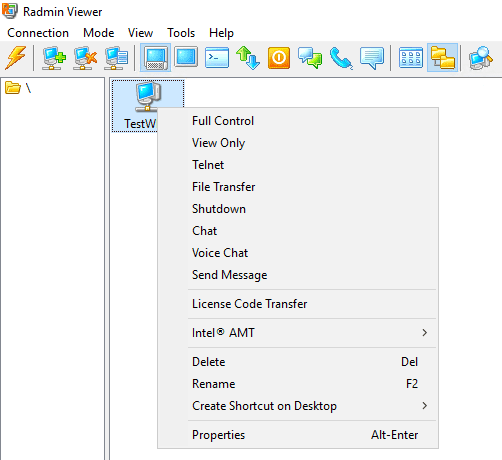
Task: Open the Tools menu
Action: [x=181, y=33]
